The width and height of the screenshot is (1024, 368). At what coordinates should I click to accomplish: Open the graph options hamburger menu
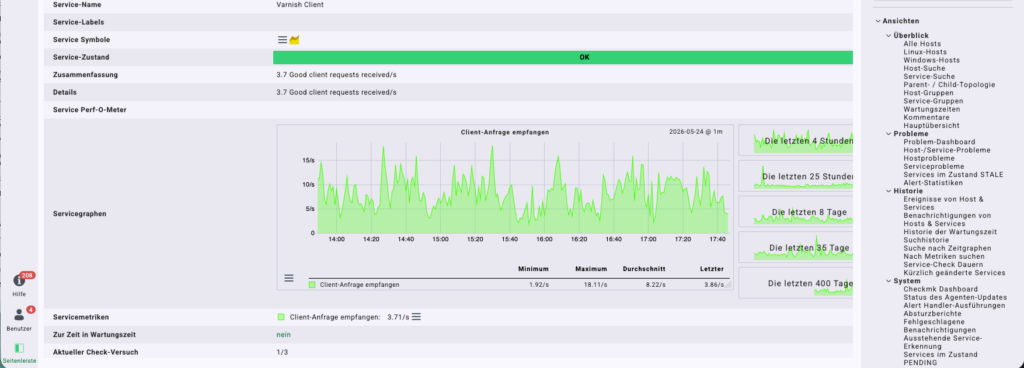(x=289, y=278)
